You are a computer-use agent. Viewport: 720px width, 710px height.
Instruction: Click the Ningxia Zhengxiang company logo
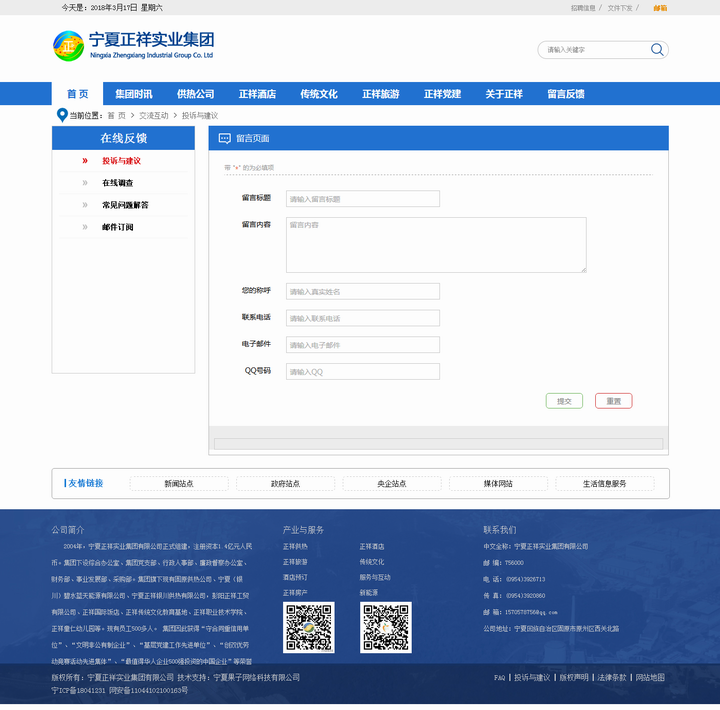(x=133, y=46)
